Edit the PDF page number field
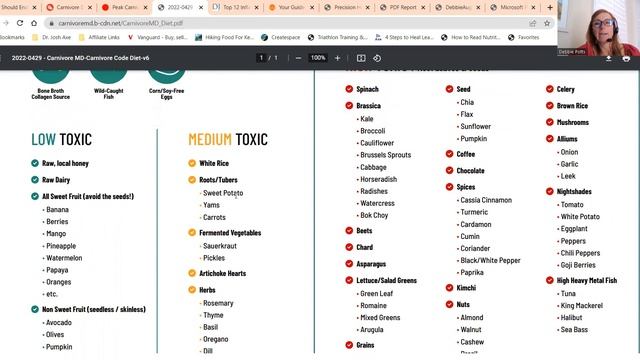 coord(261,58)
